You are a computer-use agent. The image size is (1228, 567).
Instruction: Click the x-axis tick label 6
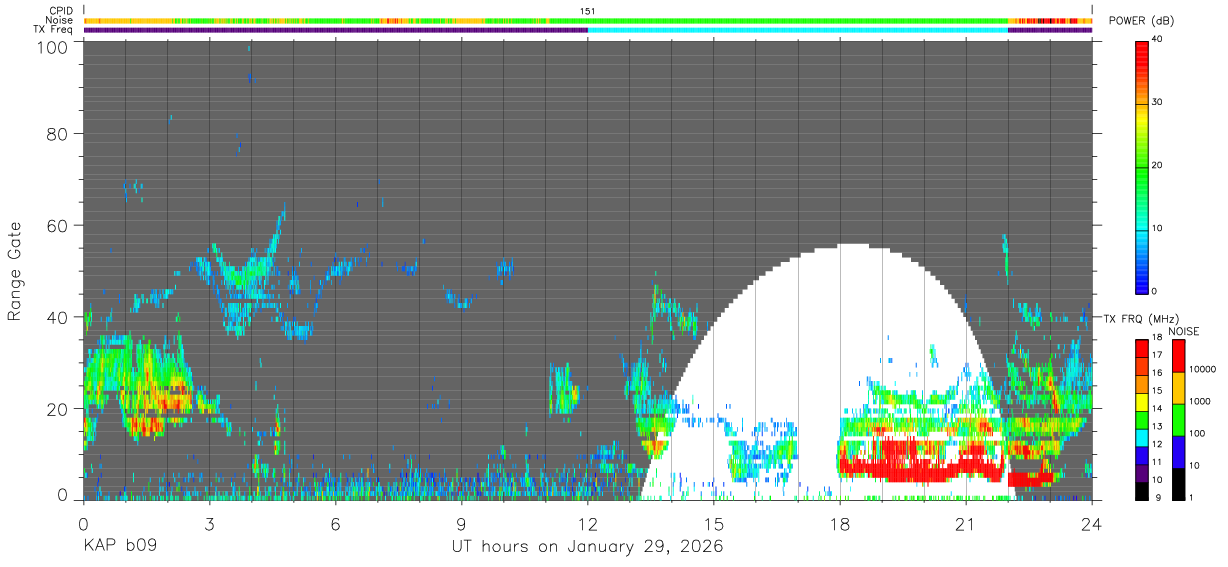[x=335, y=524]
